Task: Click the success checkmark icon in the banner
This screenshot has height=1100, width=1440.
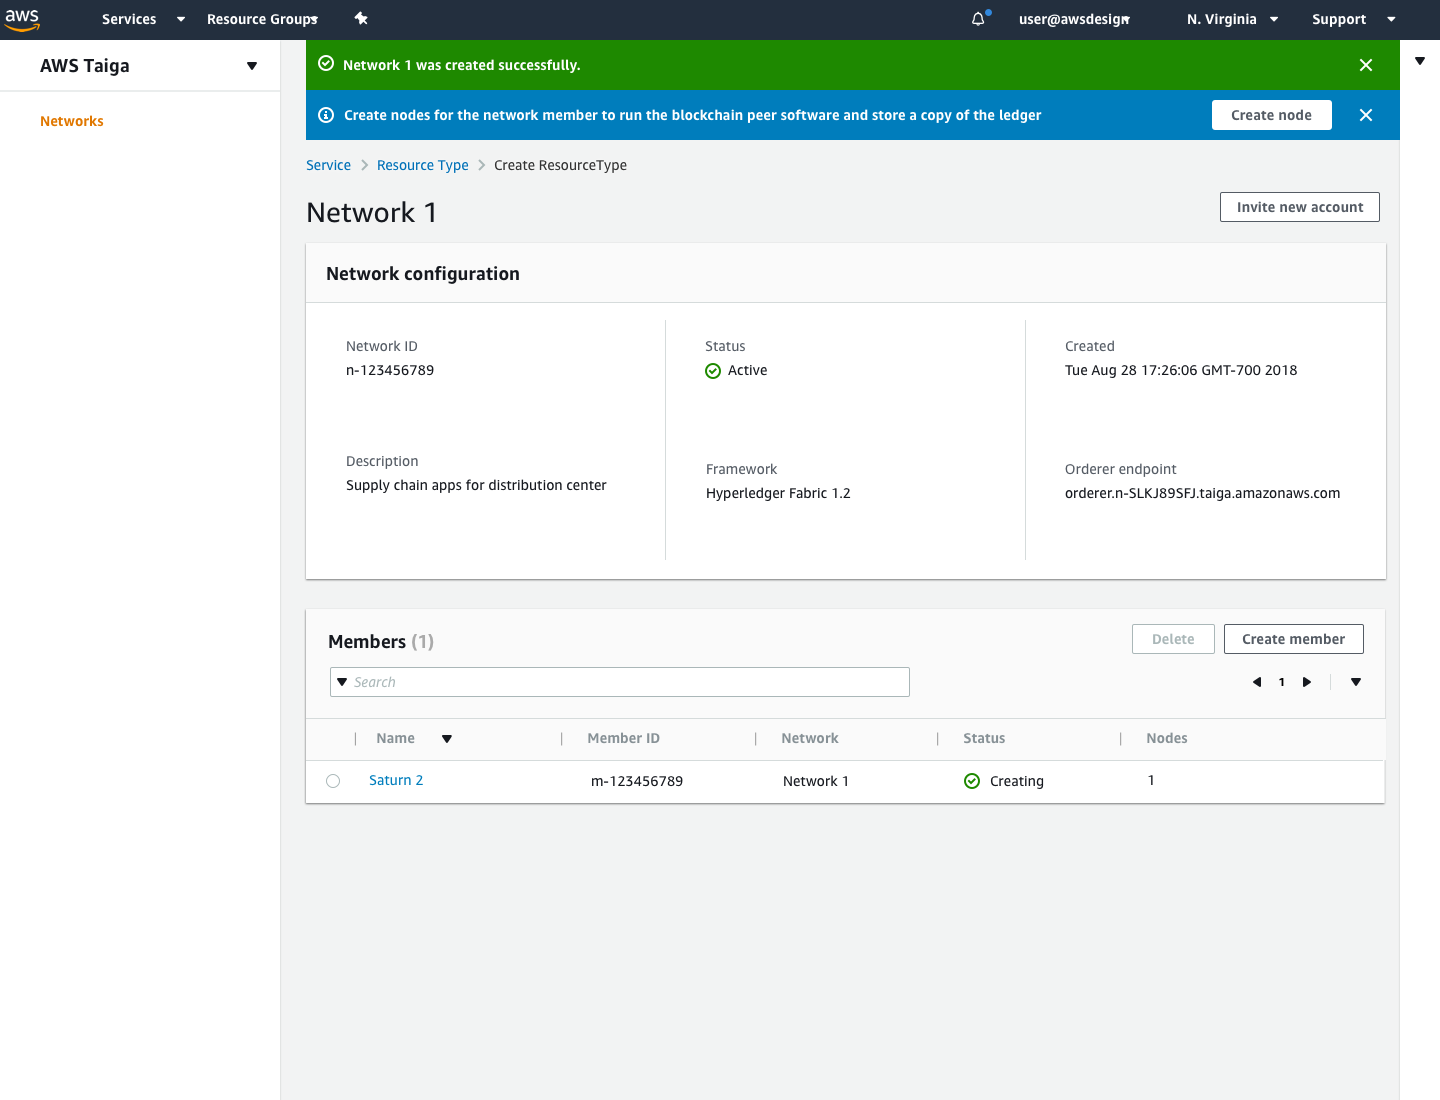Action: pyautogui.click(x=326, y=64)
